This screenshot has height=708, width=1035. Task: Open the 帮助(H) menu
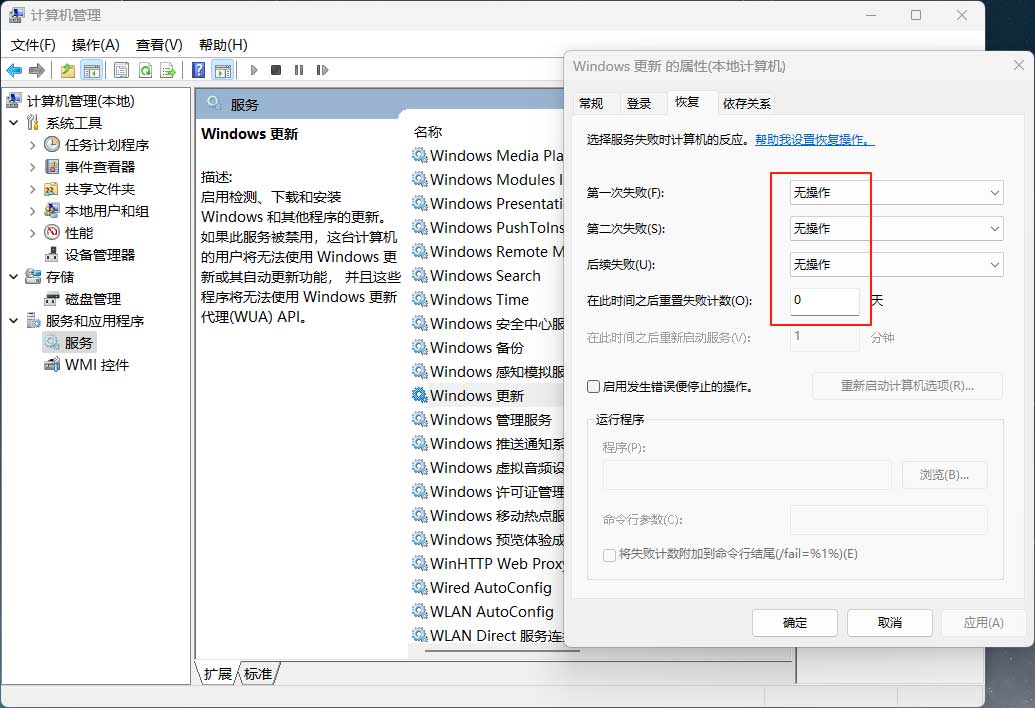[x=223, y=45]
